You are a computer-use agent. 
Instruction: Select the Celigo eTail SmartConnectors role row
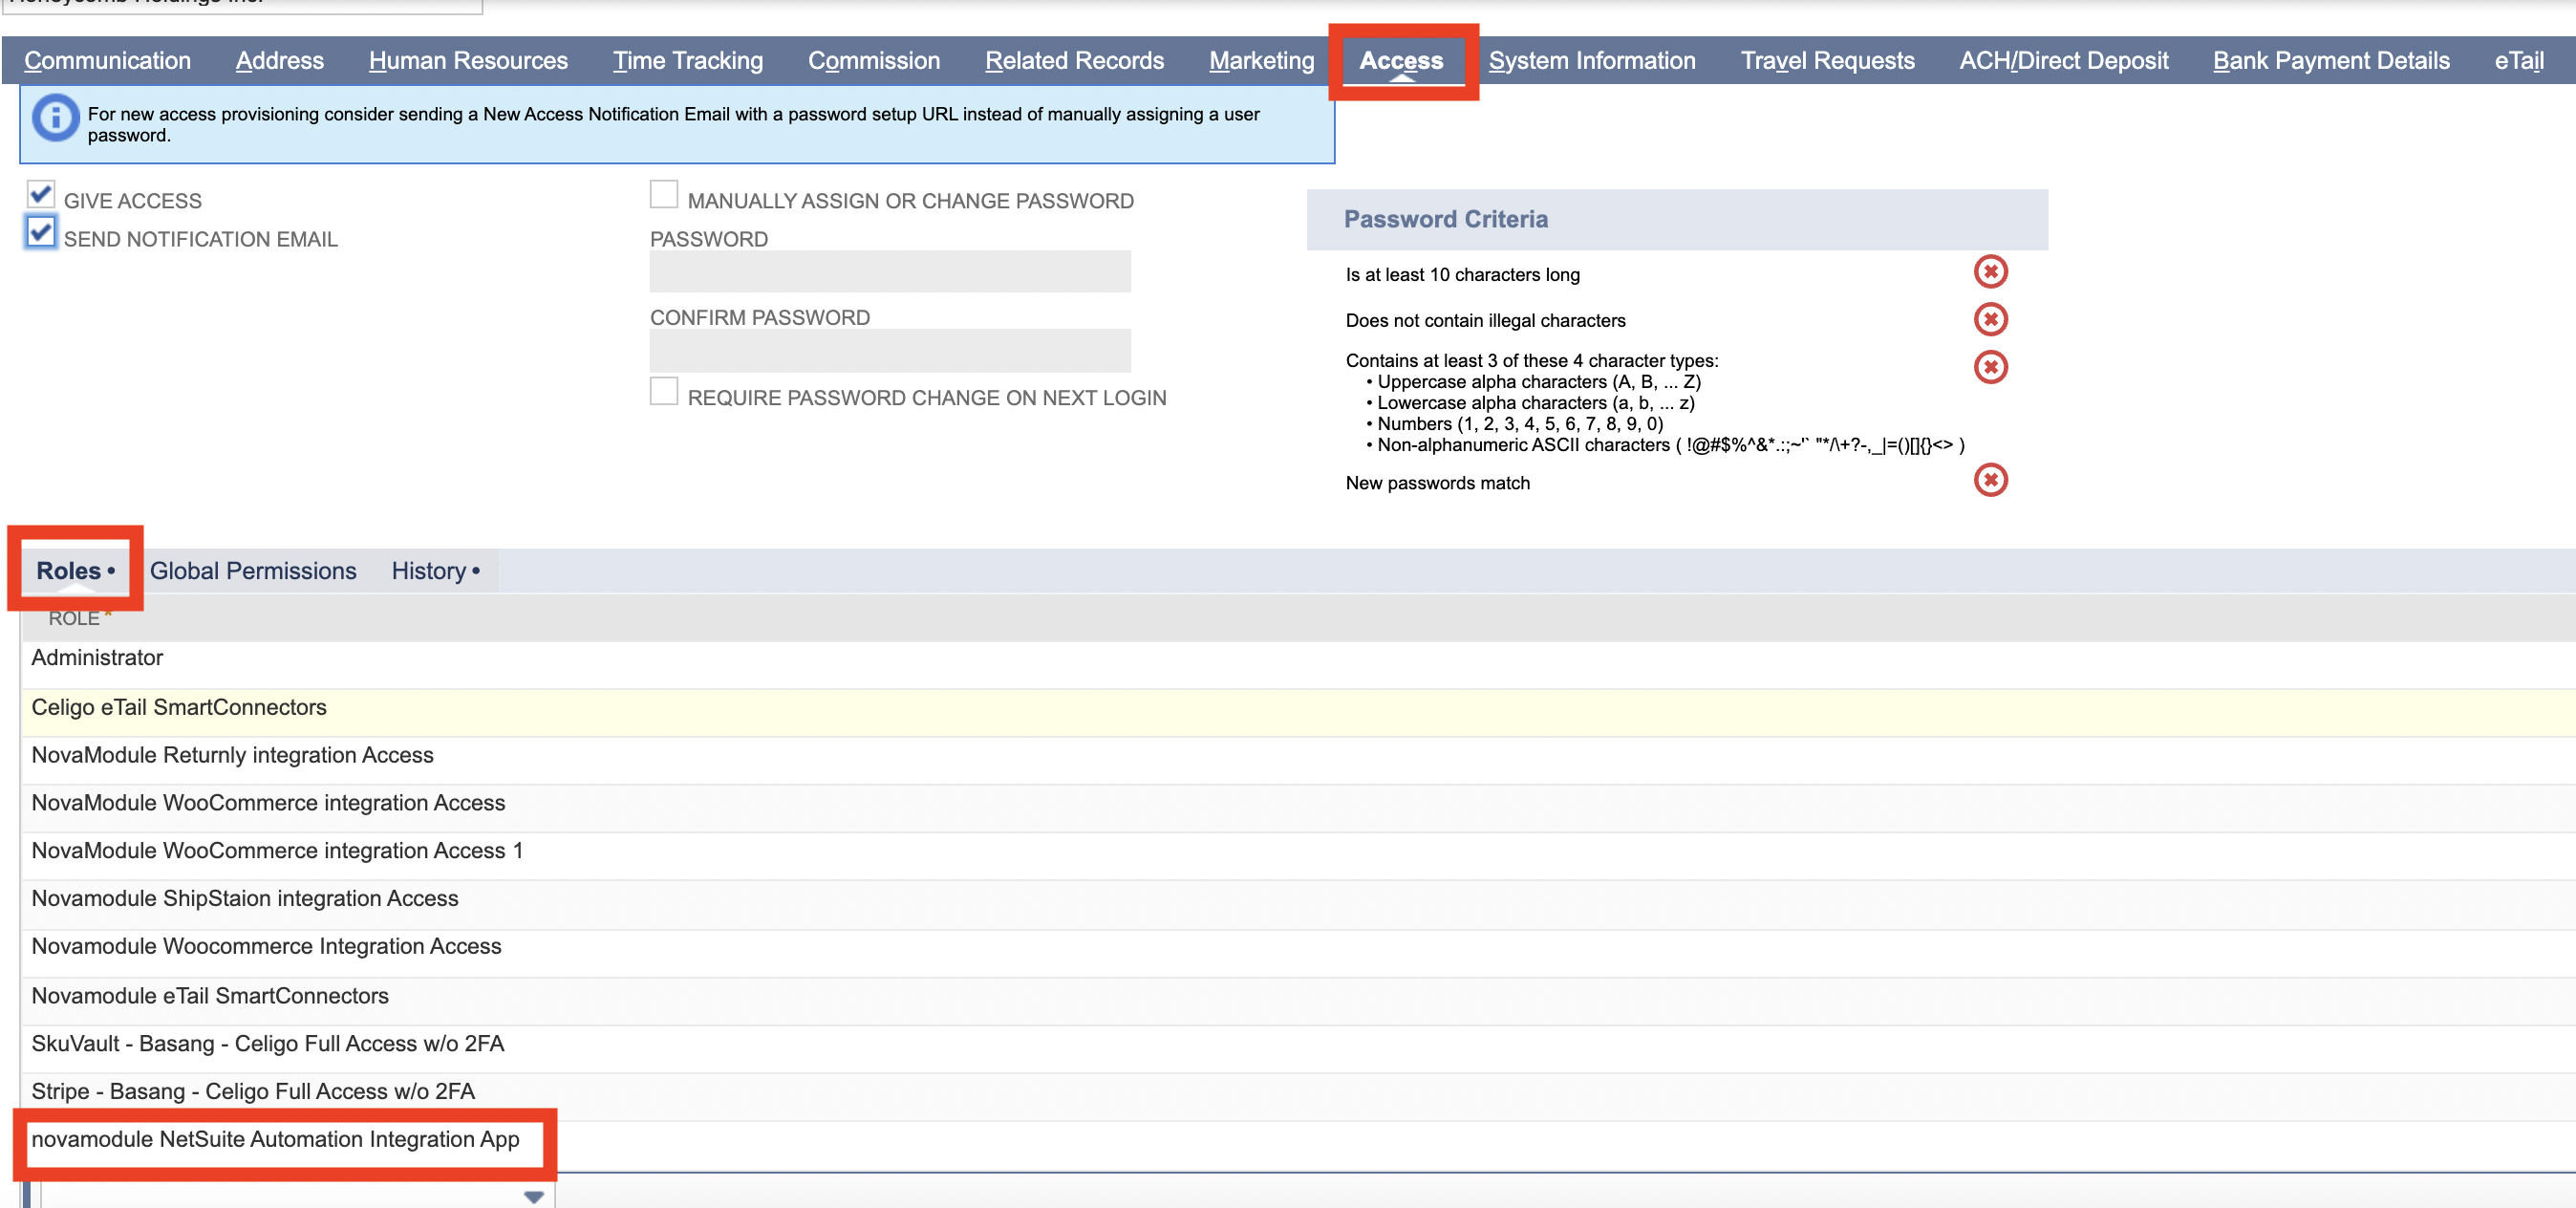179,708
